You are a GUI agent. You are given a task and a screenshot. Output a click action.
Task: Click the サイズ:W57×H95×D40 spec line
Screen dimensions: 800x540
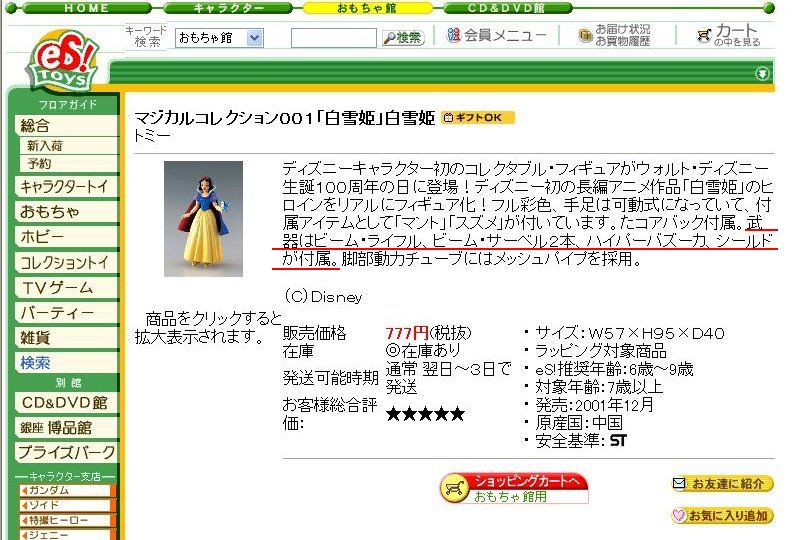(x=630, y=333)
